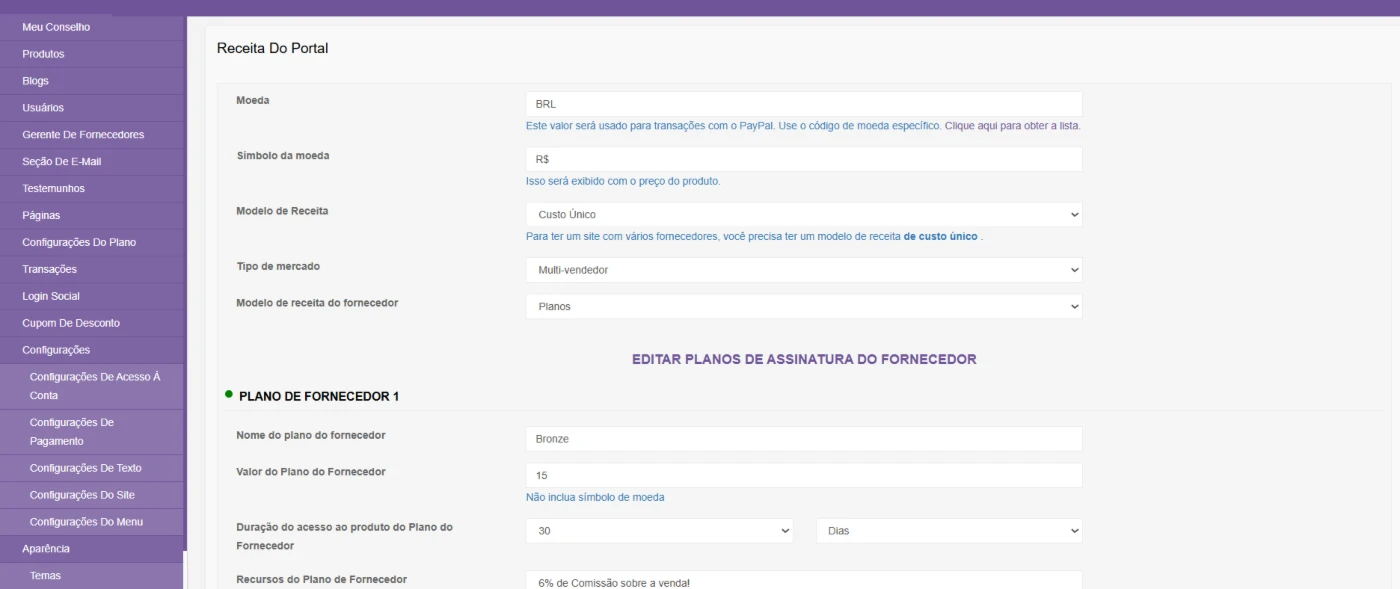This screenshot has height=589, width=1400.
Task: Open Seção De E-Mail
Action: coord(92,162)
